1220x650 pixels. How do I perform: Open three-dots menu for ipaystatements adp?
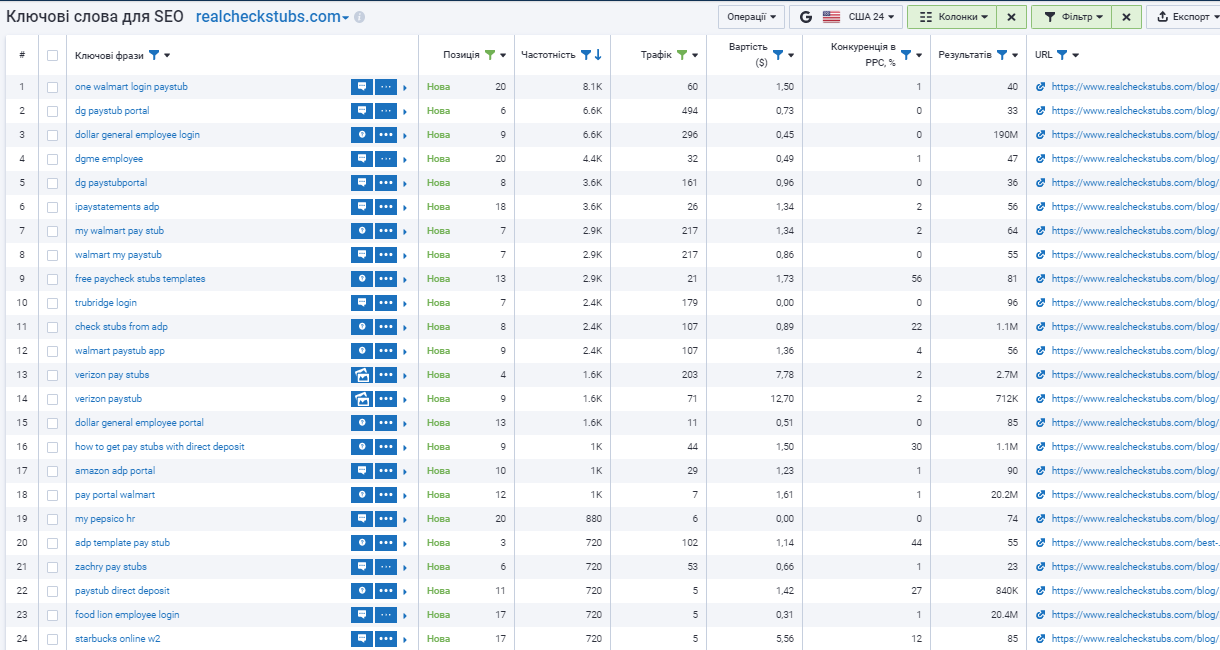click(386, 207)
